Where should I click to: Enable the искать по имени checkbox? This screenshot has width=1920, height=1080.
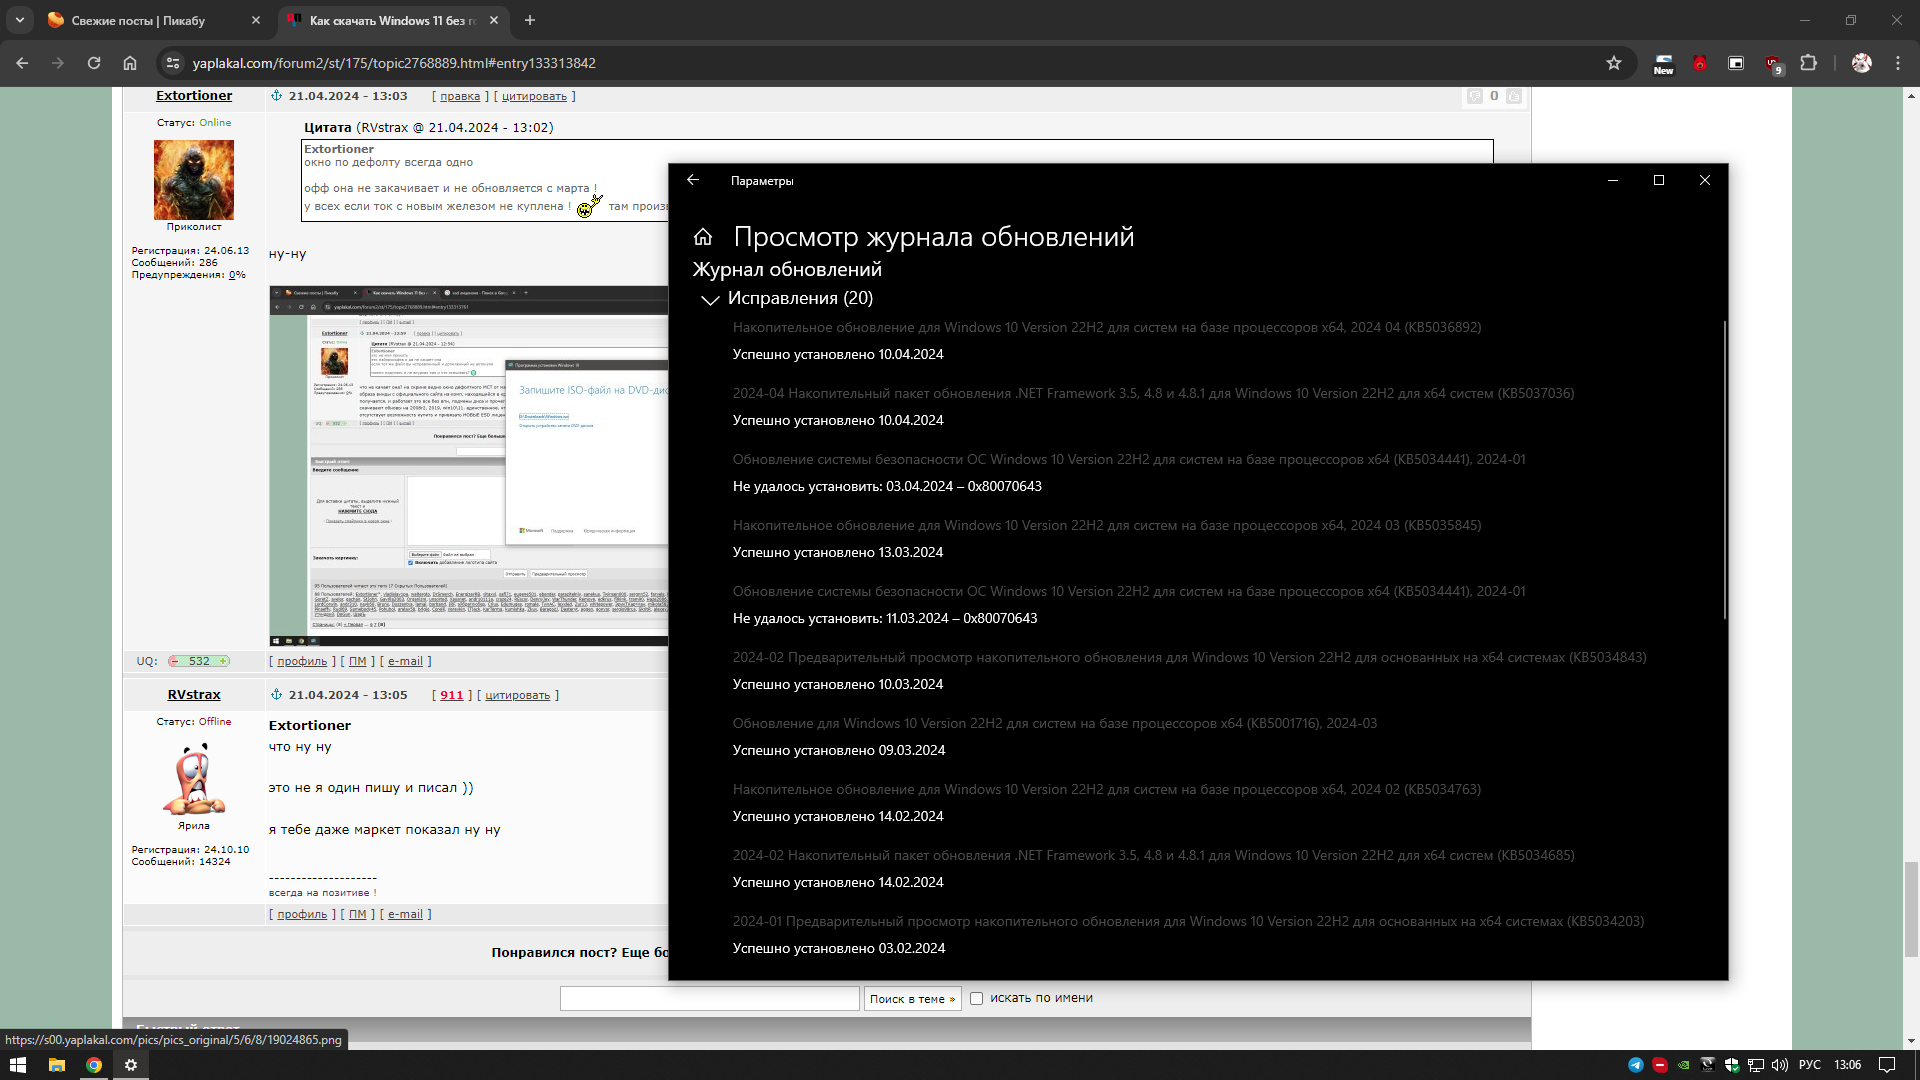(977, 999)
